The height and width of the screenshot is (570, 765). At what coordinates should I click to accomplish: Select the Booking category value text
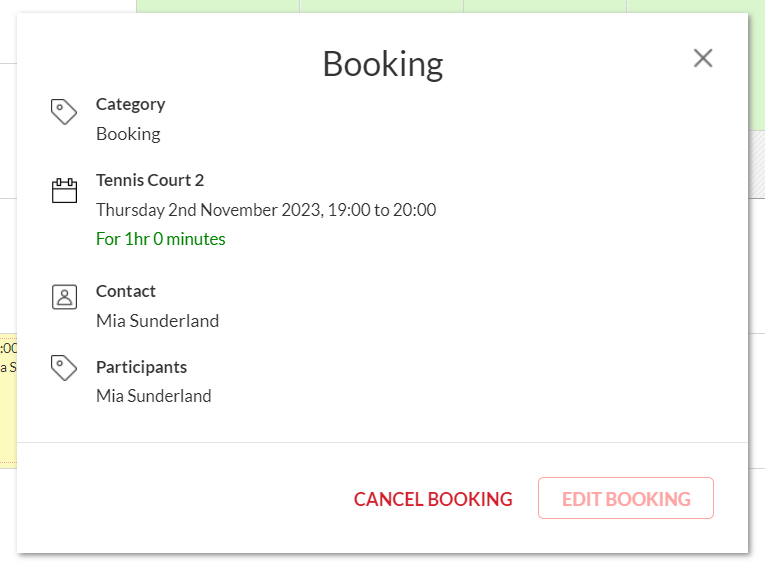click(128, 133)
